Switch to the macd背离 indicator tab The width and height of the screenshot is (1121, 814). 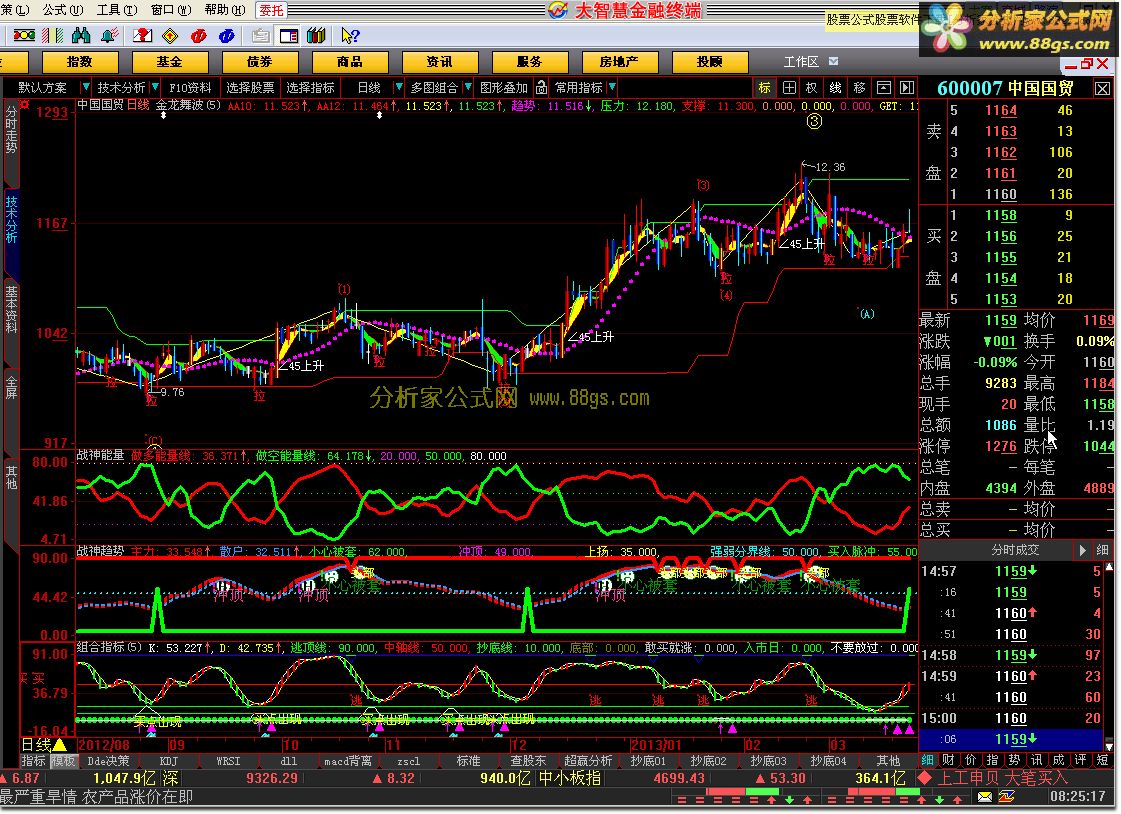point(347,761)
